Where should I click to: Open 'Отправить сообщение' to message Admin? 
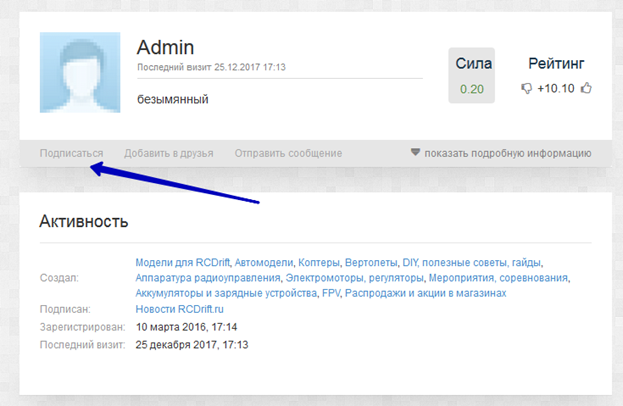(288, 153)
